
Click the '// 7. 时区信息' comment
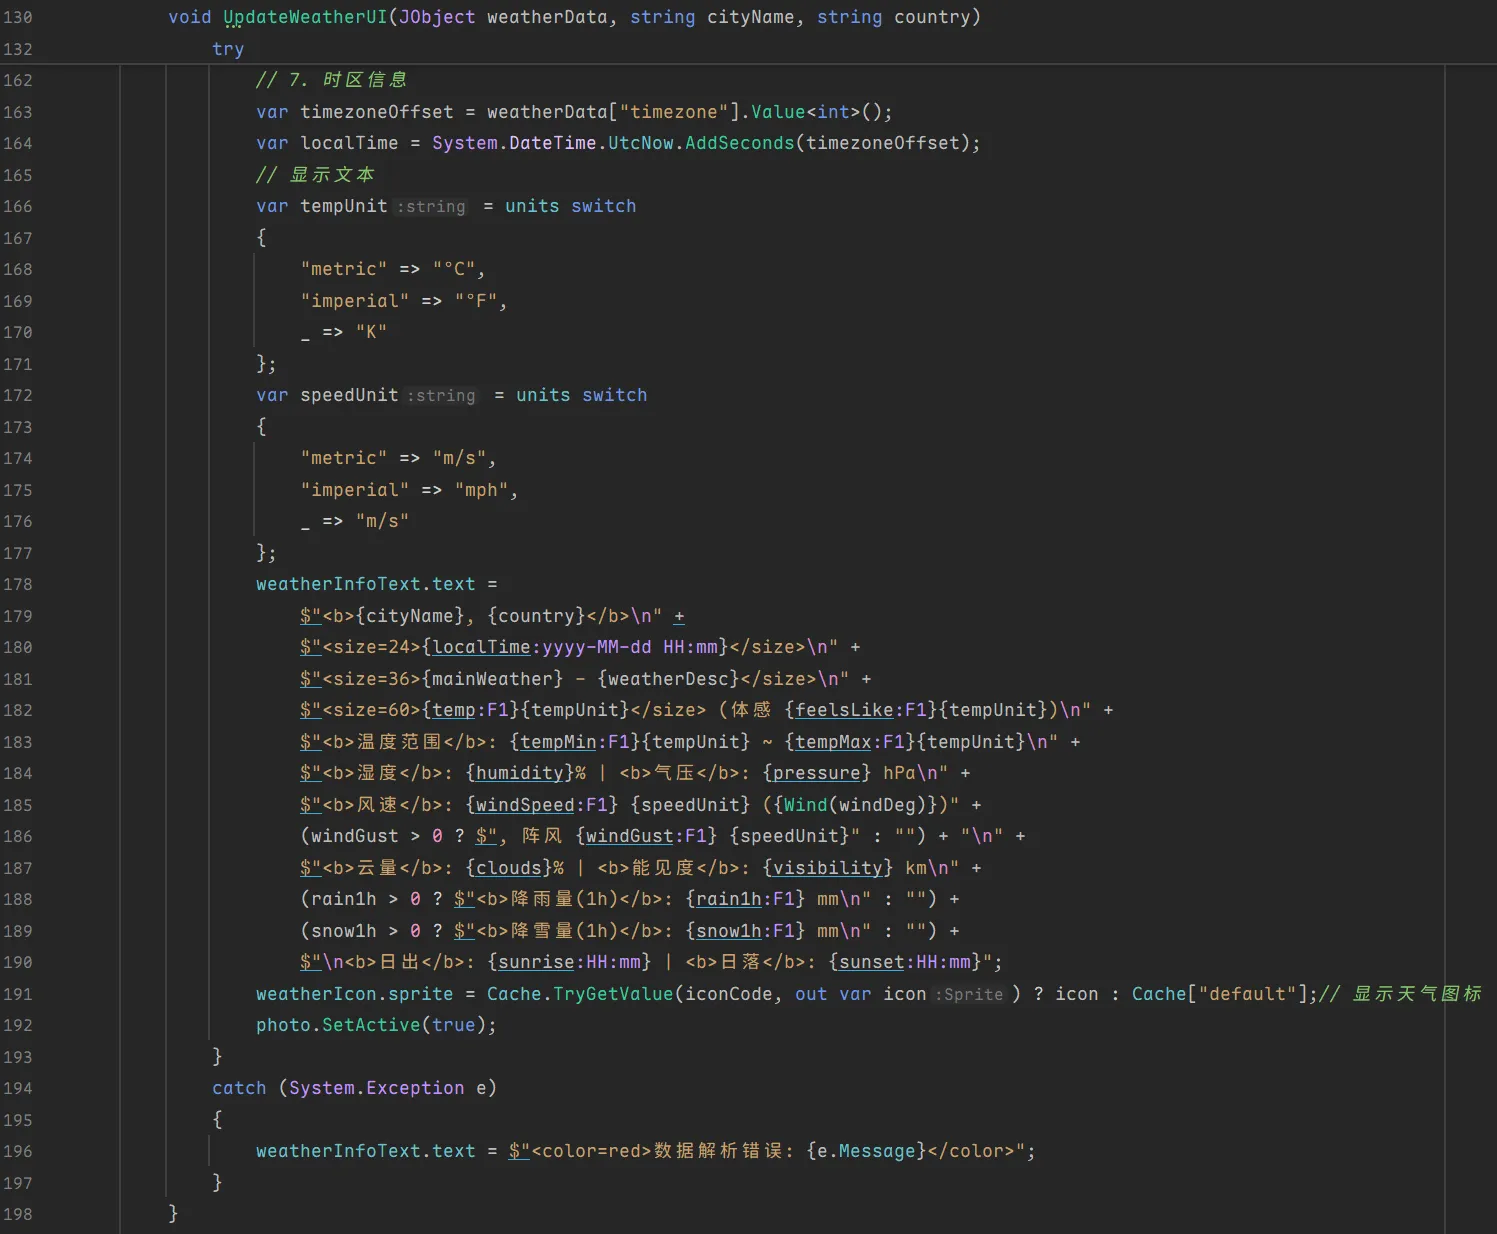point(331,80)
